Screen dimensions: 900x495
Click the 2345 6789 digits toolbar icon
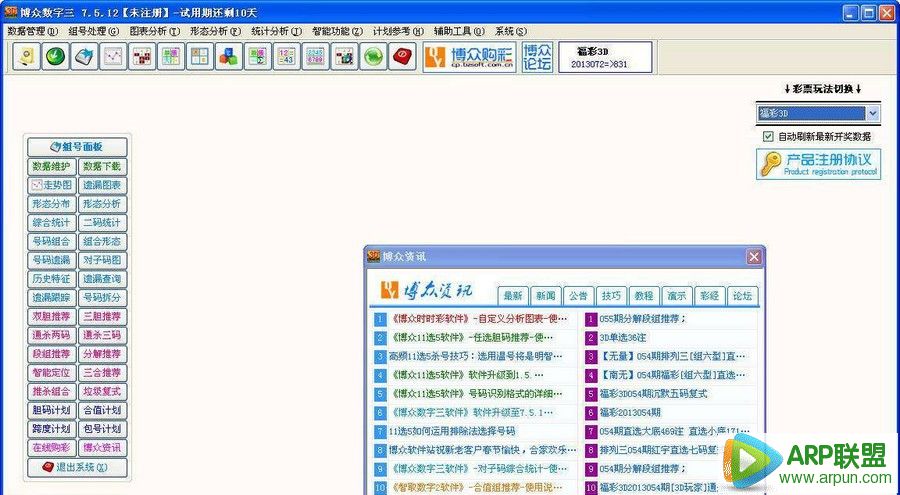click(316, 57)
